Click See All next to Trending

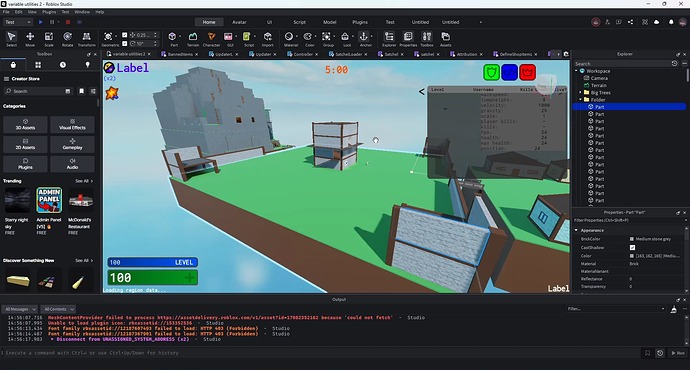pos(83,181)
